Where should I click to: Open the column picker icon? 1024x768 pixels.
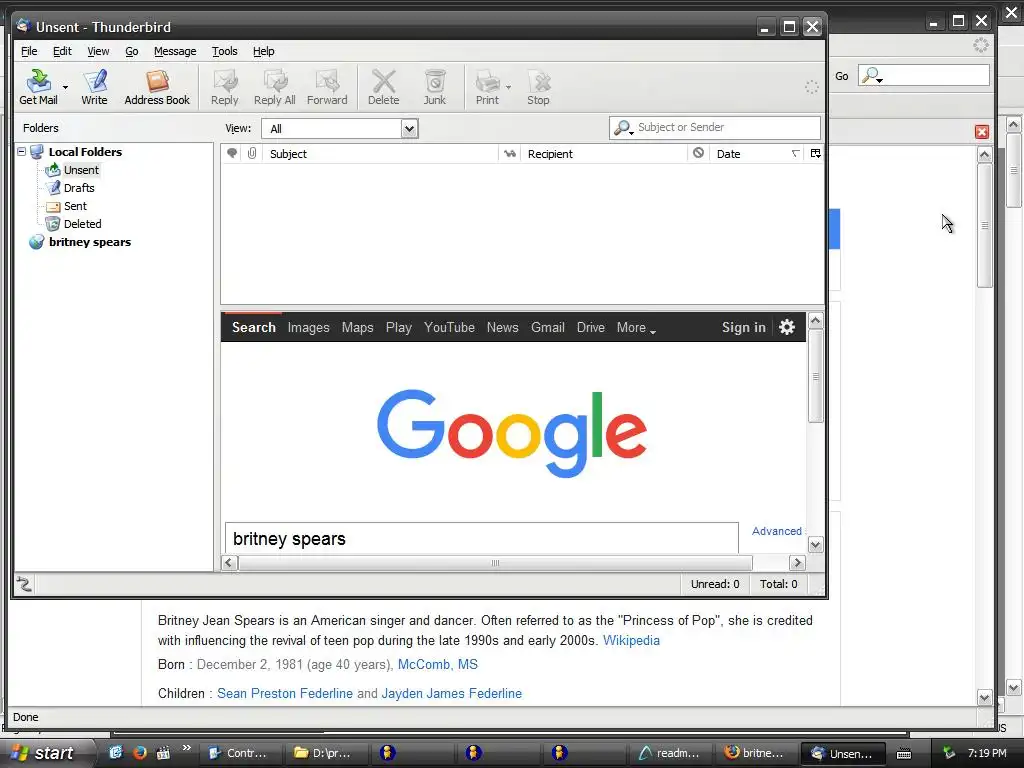(x=816, y=153)
